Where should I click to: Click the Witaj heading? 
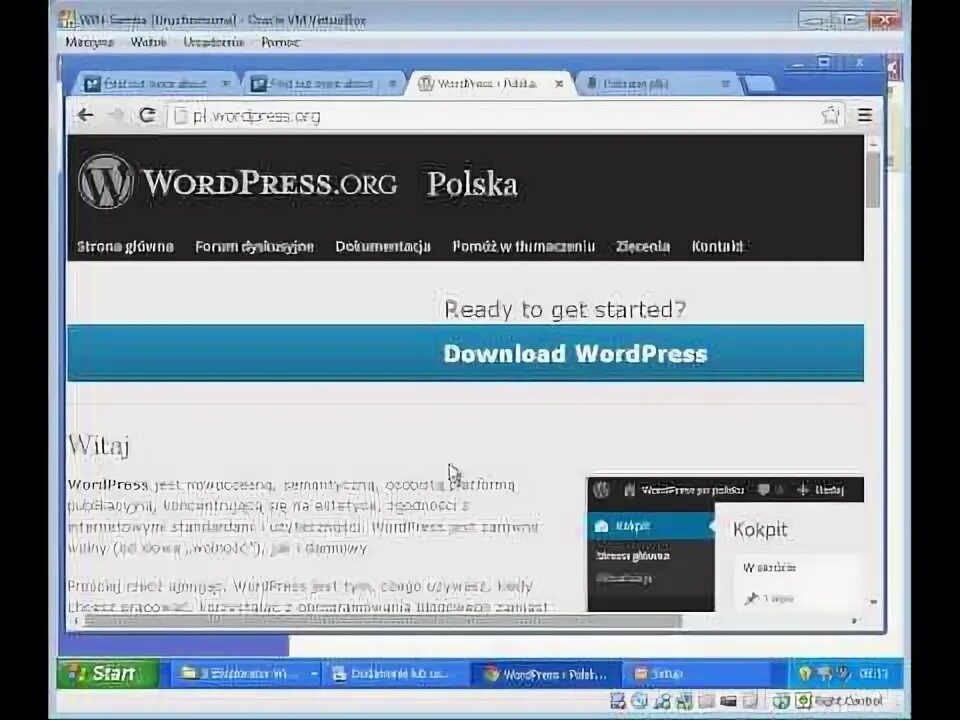99,445
